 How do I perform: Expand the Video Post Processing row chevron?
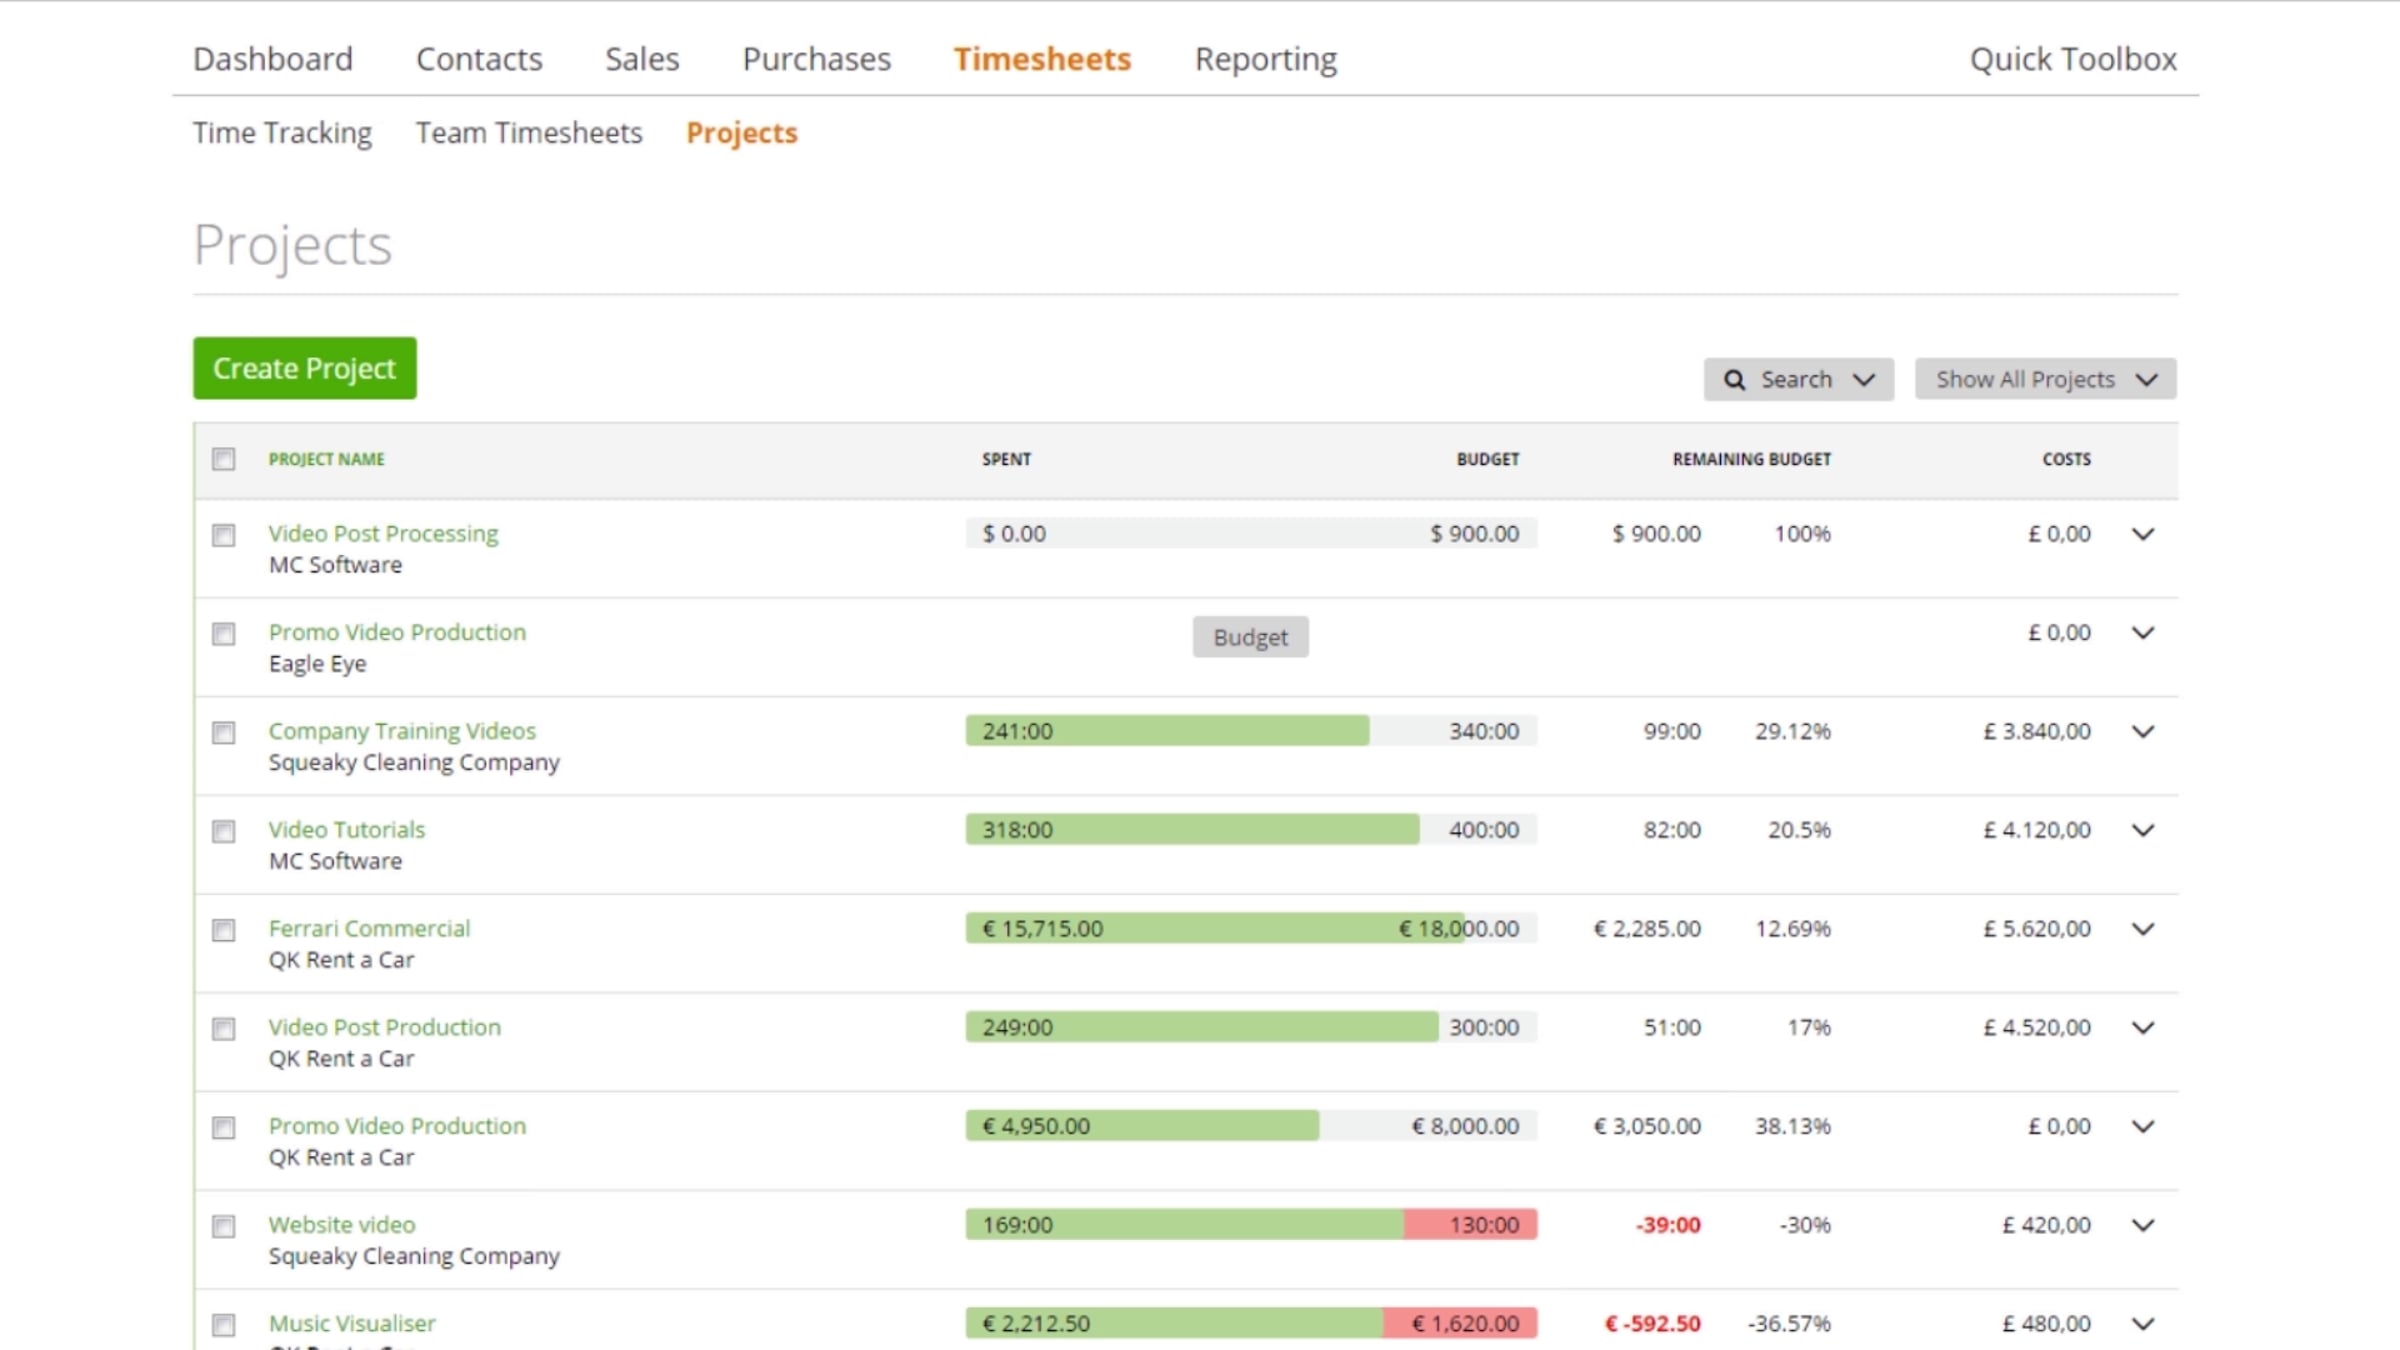2142,534
